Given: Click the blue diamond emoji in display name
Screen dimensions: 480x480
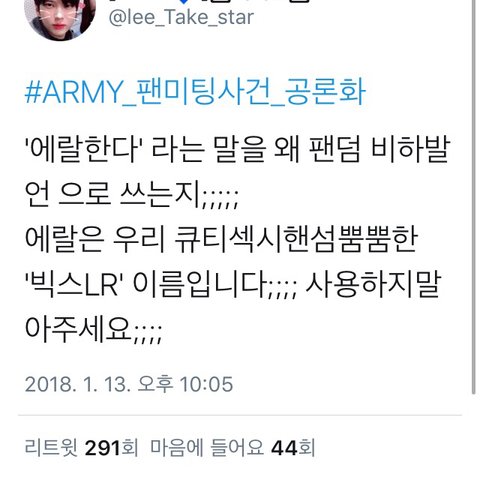Looking at the screenshot, I should (184, 2).
